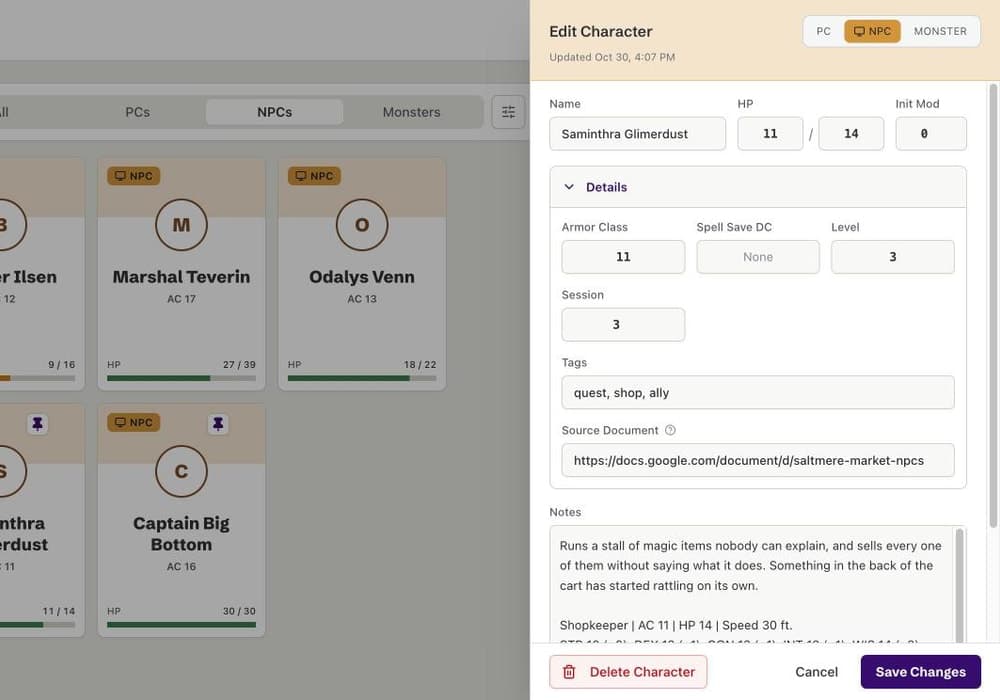The height and width of the screenshot is (700, 1000).
Task: Click Captain Big Bottom's HP progress bar
Action: coord(182,625)
